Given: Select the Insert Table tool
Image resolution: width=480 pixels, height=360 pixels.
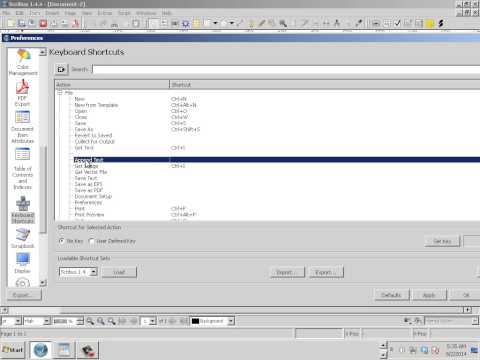Looking at the screenshot, I should (x=197, y=23).
